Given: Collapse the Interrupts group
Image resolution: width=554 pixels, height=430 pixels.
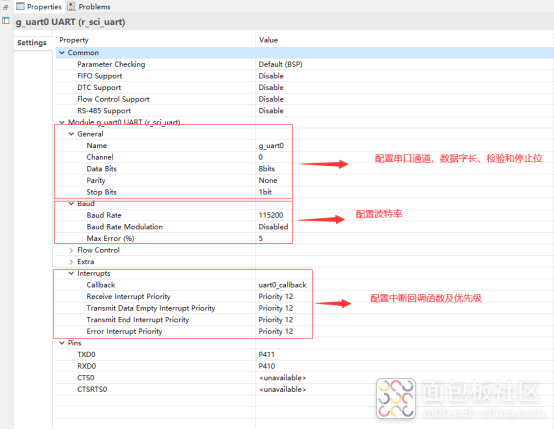Looking at the screenshot, I should click(x=71, y=273).
